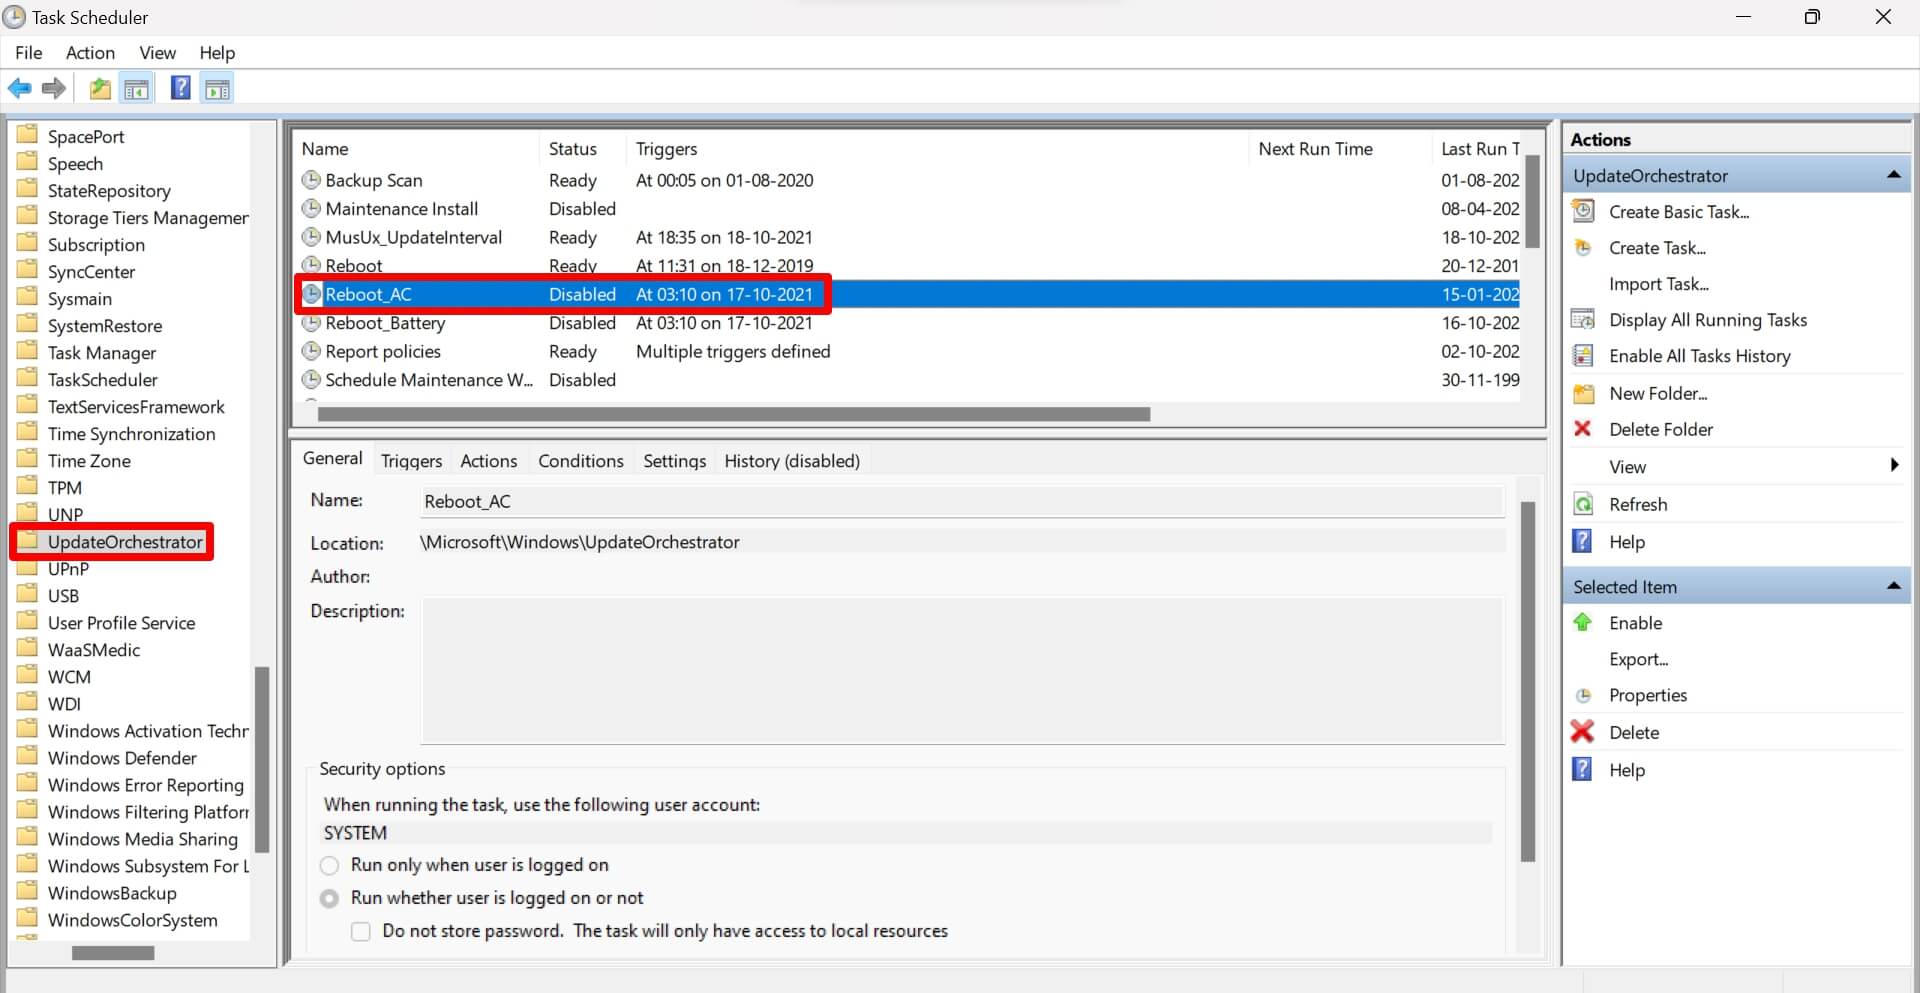Click the empty Description text area

(962, 671)
